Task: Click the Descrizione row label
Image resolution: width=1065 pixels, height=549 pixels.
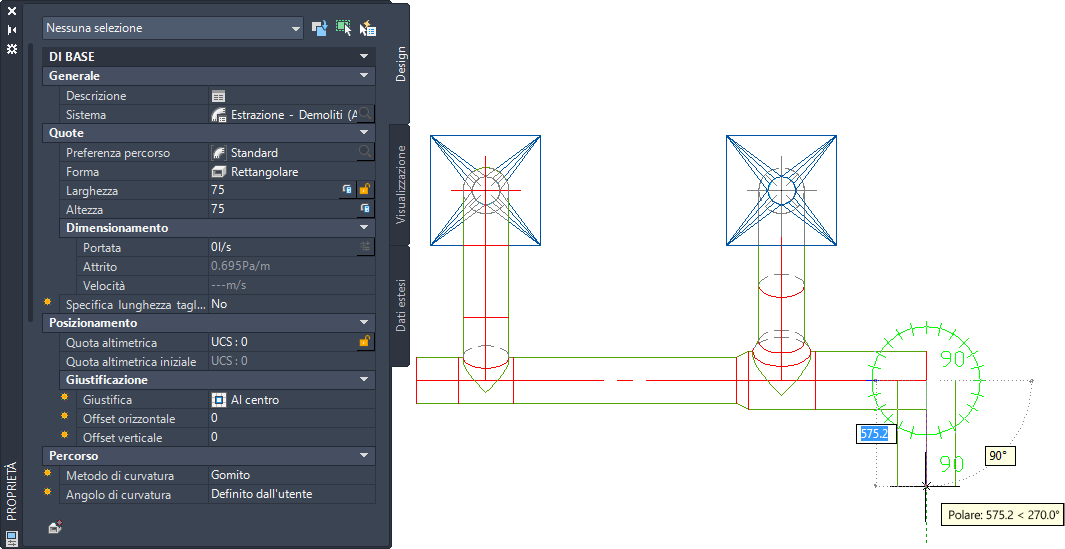Action: tap(96, 96)
